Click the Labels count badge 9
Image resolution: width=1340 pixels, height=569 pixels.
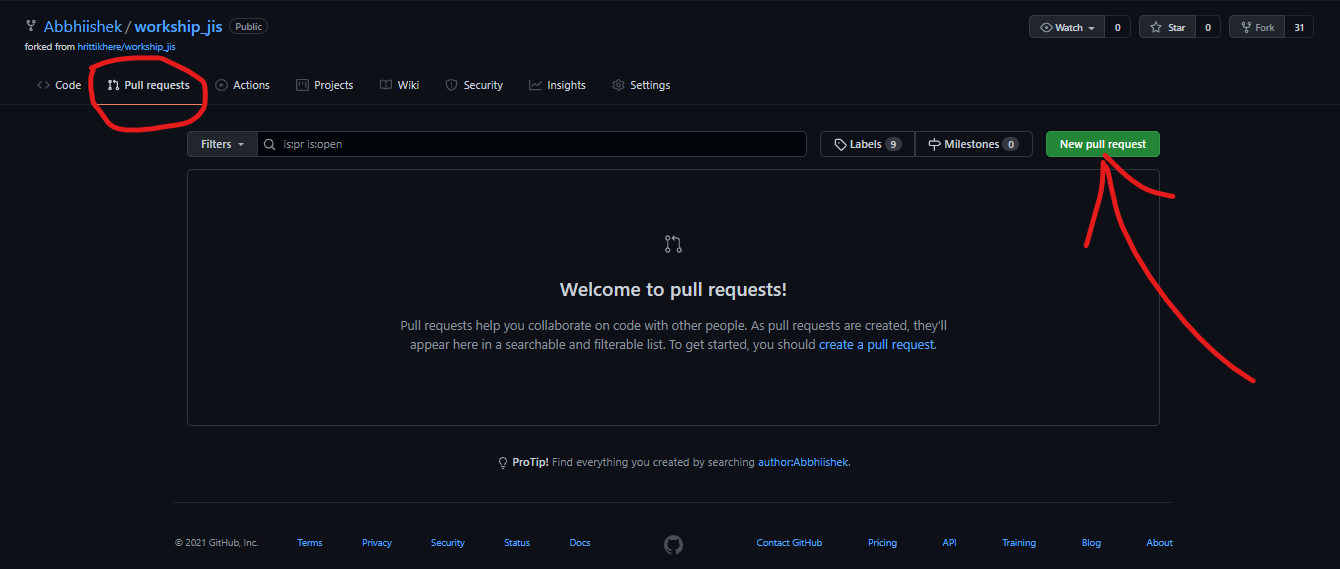tap(893, 144)
